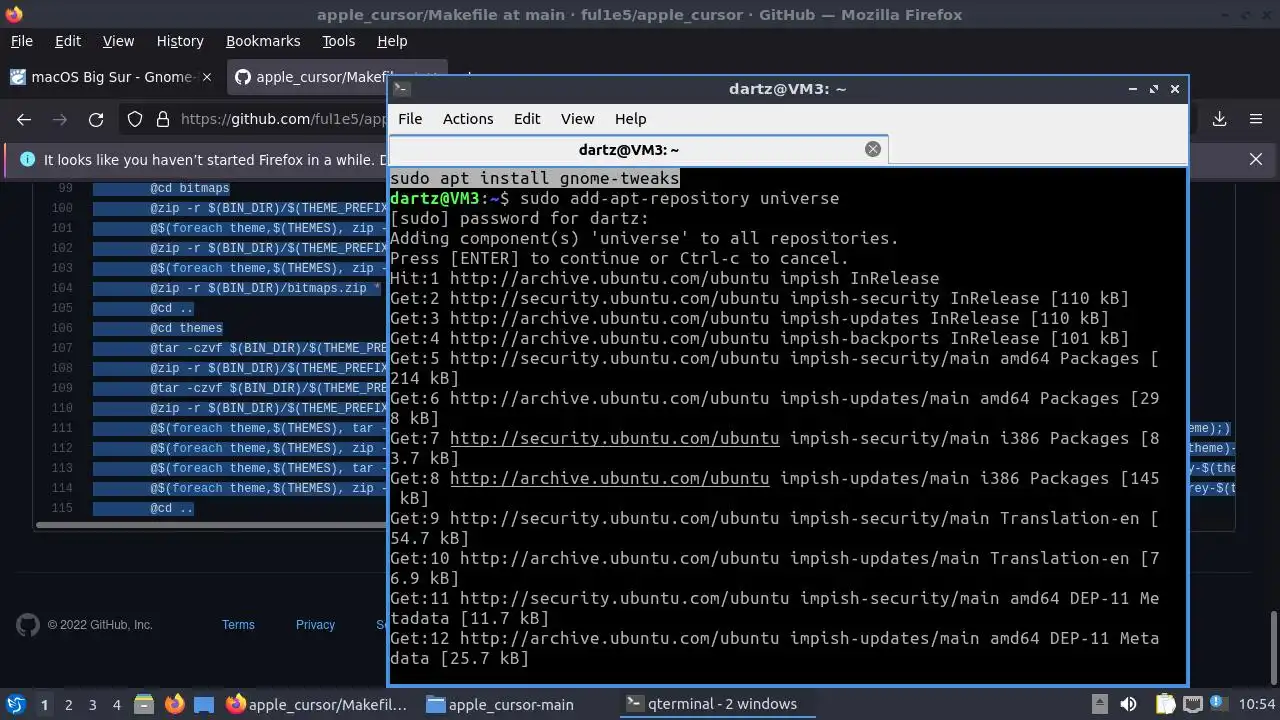Open the volume control in the tray
The width and height of the screenshot is (1280, 720).
pos(1128,704)
